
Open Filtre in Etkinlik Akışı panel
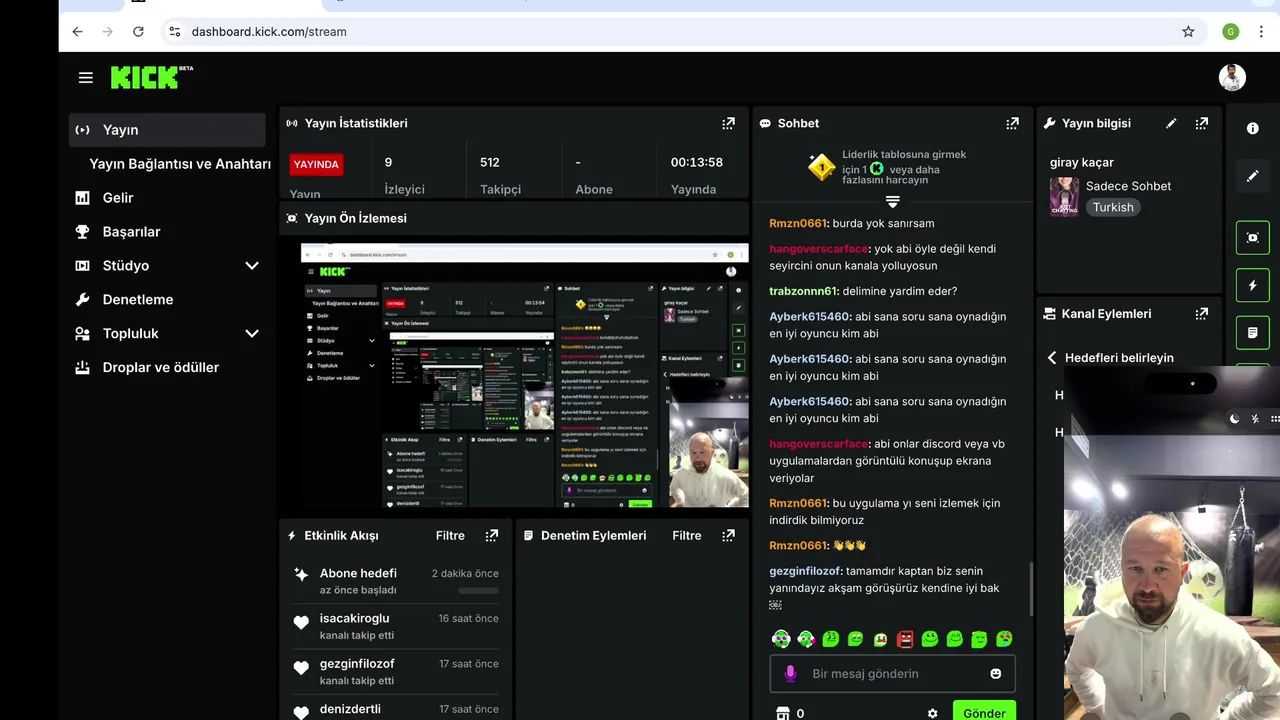coord(450,535)
